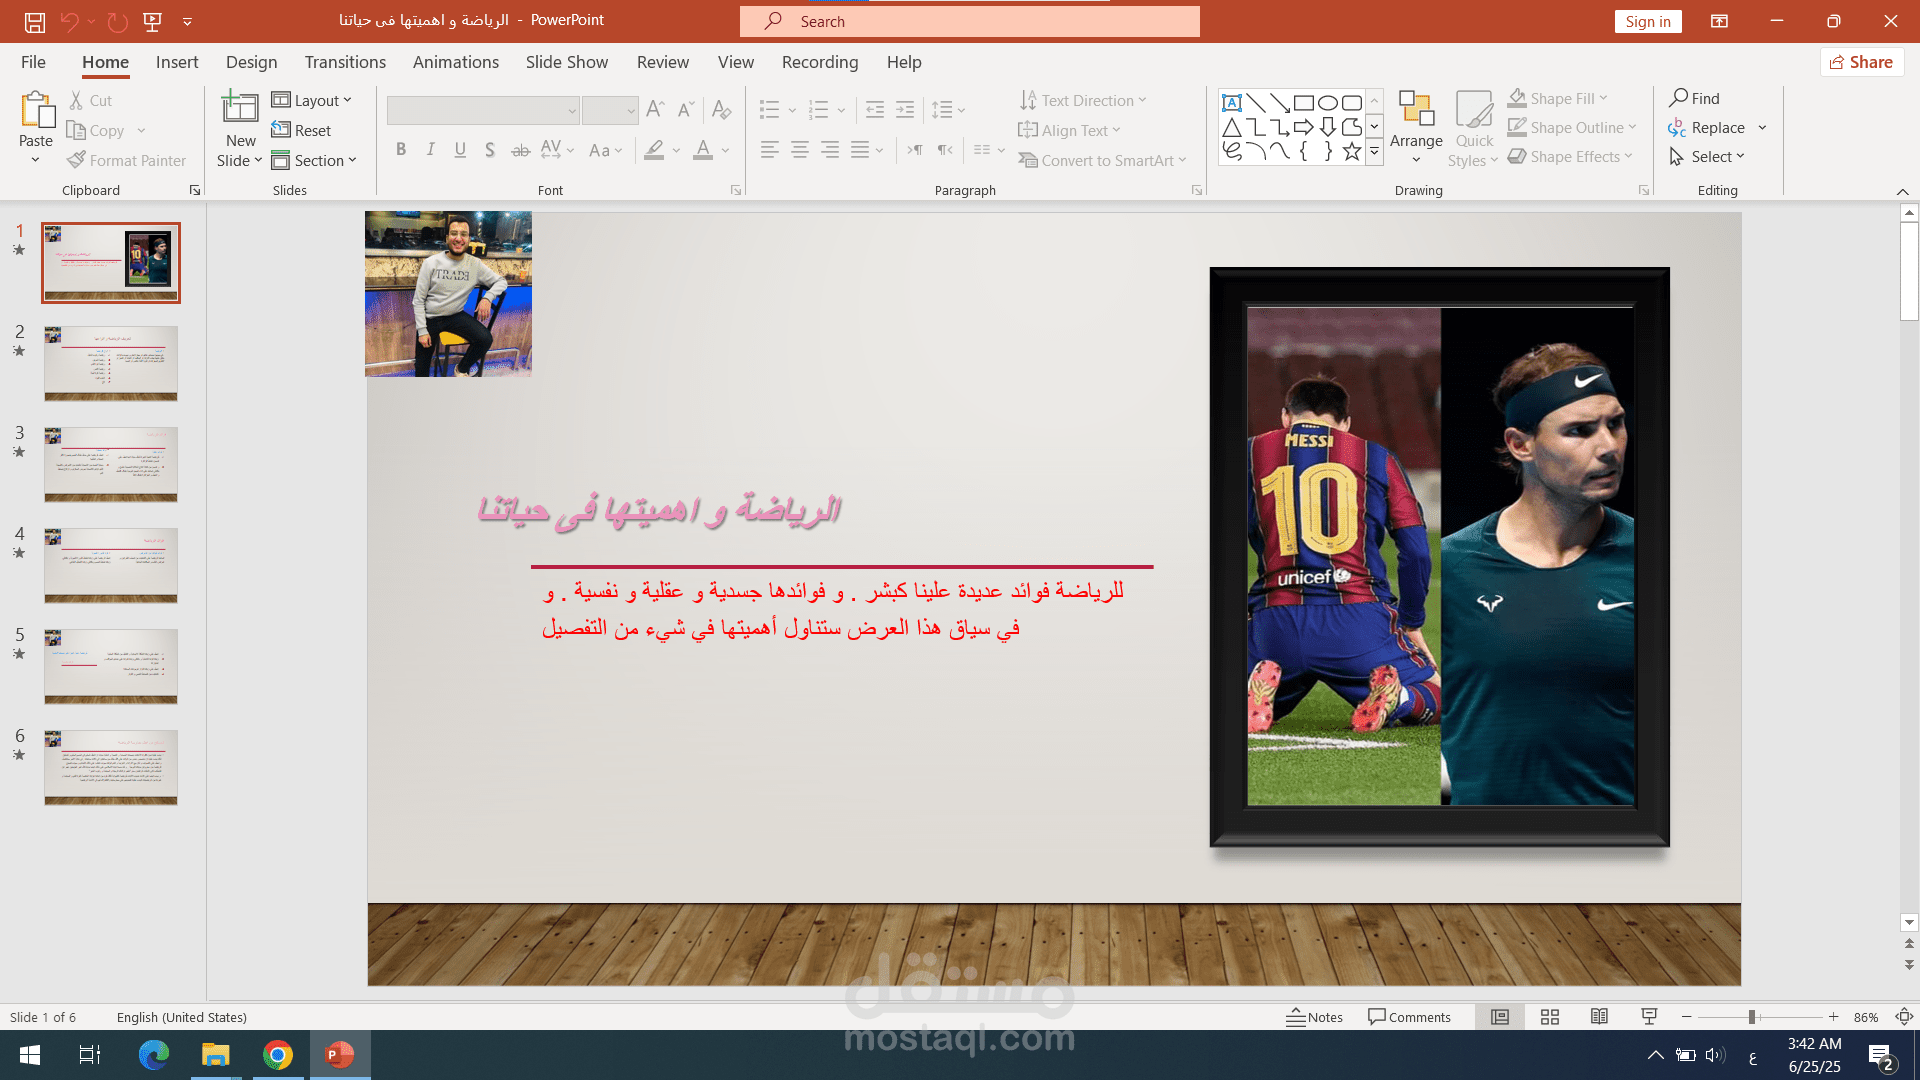Click the zoom slider handle
The image size is (1920, 1080).
pos(1752,1017)
